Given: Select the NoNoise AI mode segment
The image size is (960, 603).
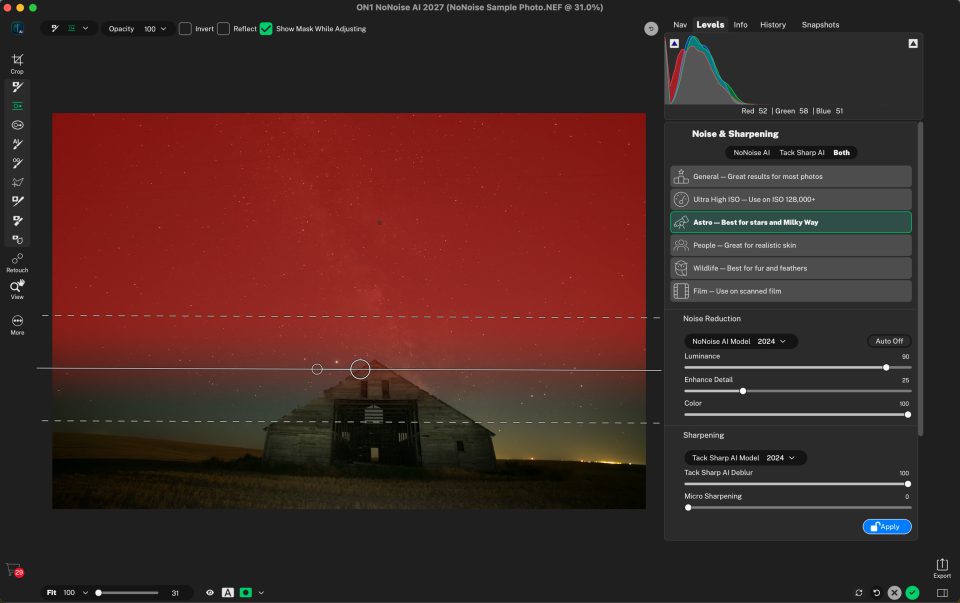Looking at the screenshot, I should coord(751,152).
